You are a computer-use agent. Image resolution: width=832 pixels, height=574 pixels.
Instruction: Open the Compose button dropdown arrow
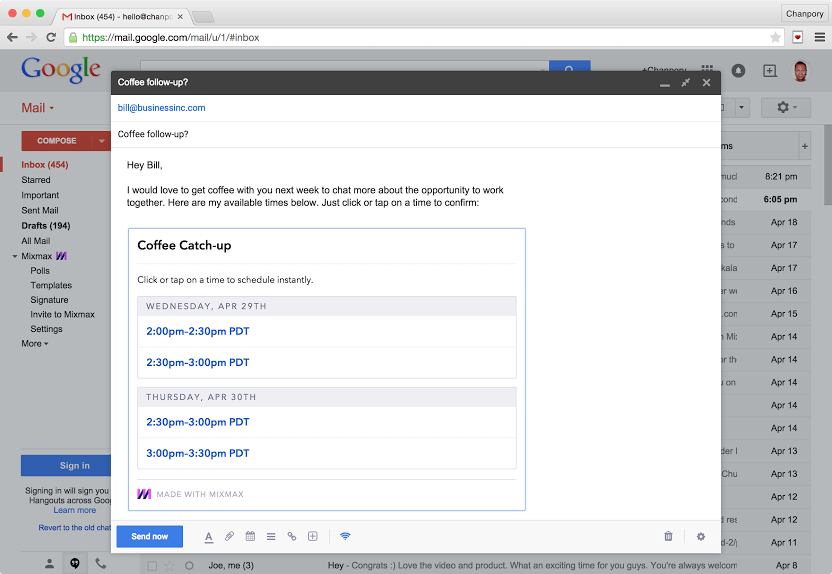(x=101, y=141)
